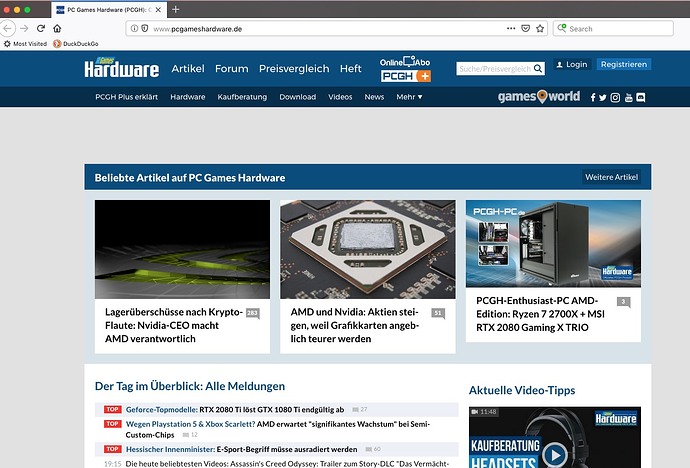Click Beliebte Artikel auf PC Games Hardware heading
690x468 pixels.
(190, 178)
